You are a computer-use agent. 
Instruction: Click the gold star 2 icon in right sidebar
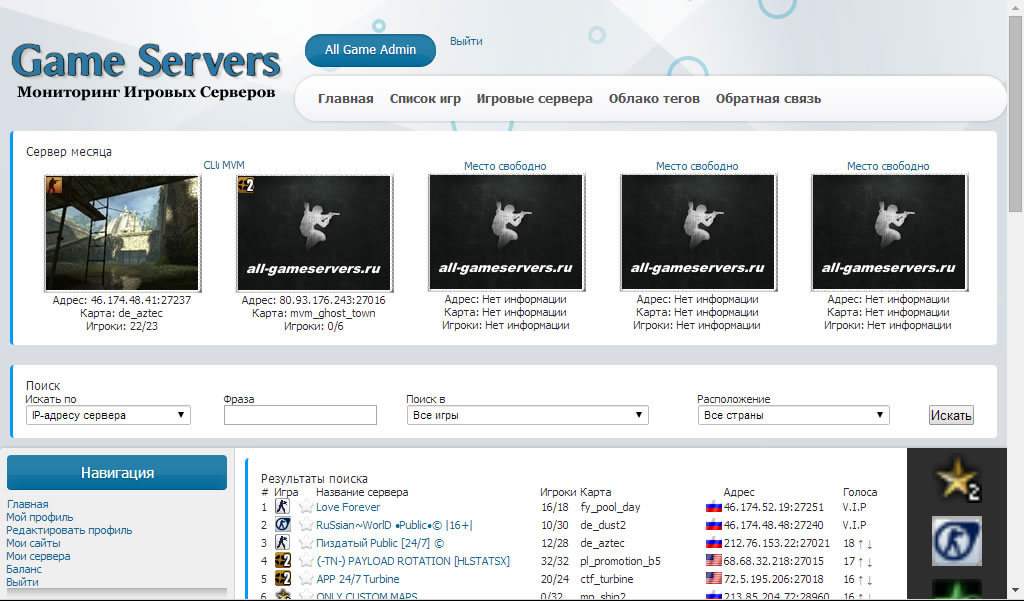pos(957,479)
